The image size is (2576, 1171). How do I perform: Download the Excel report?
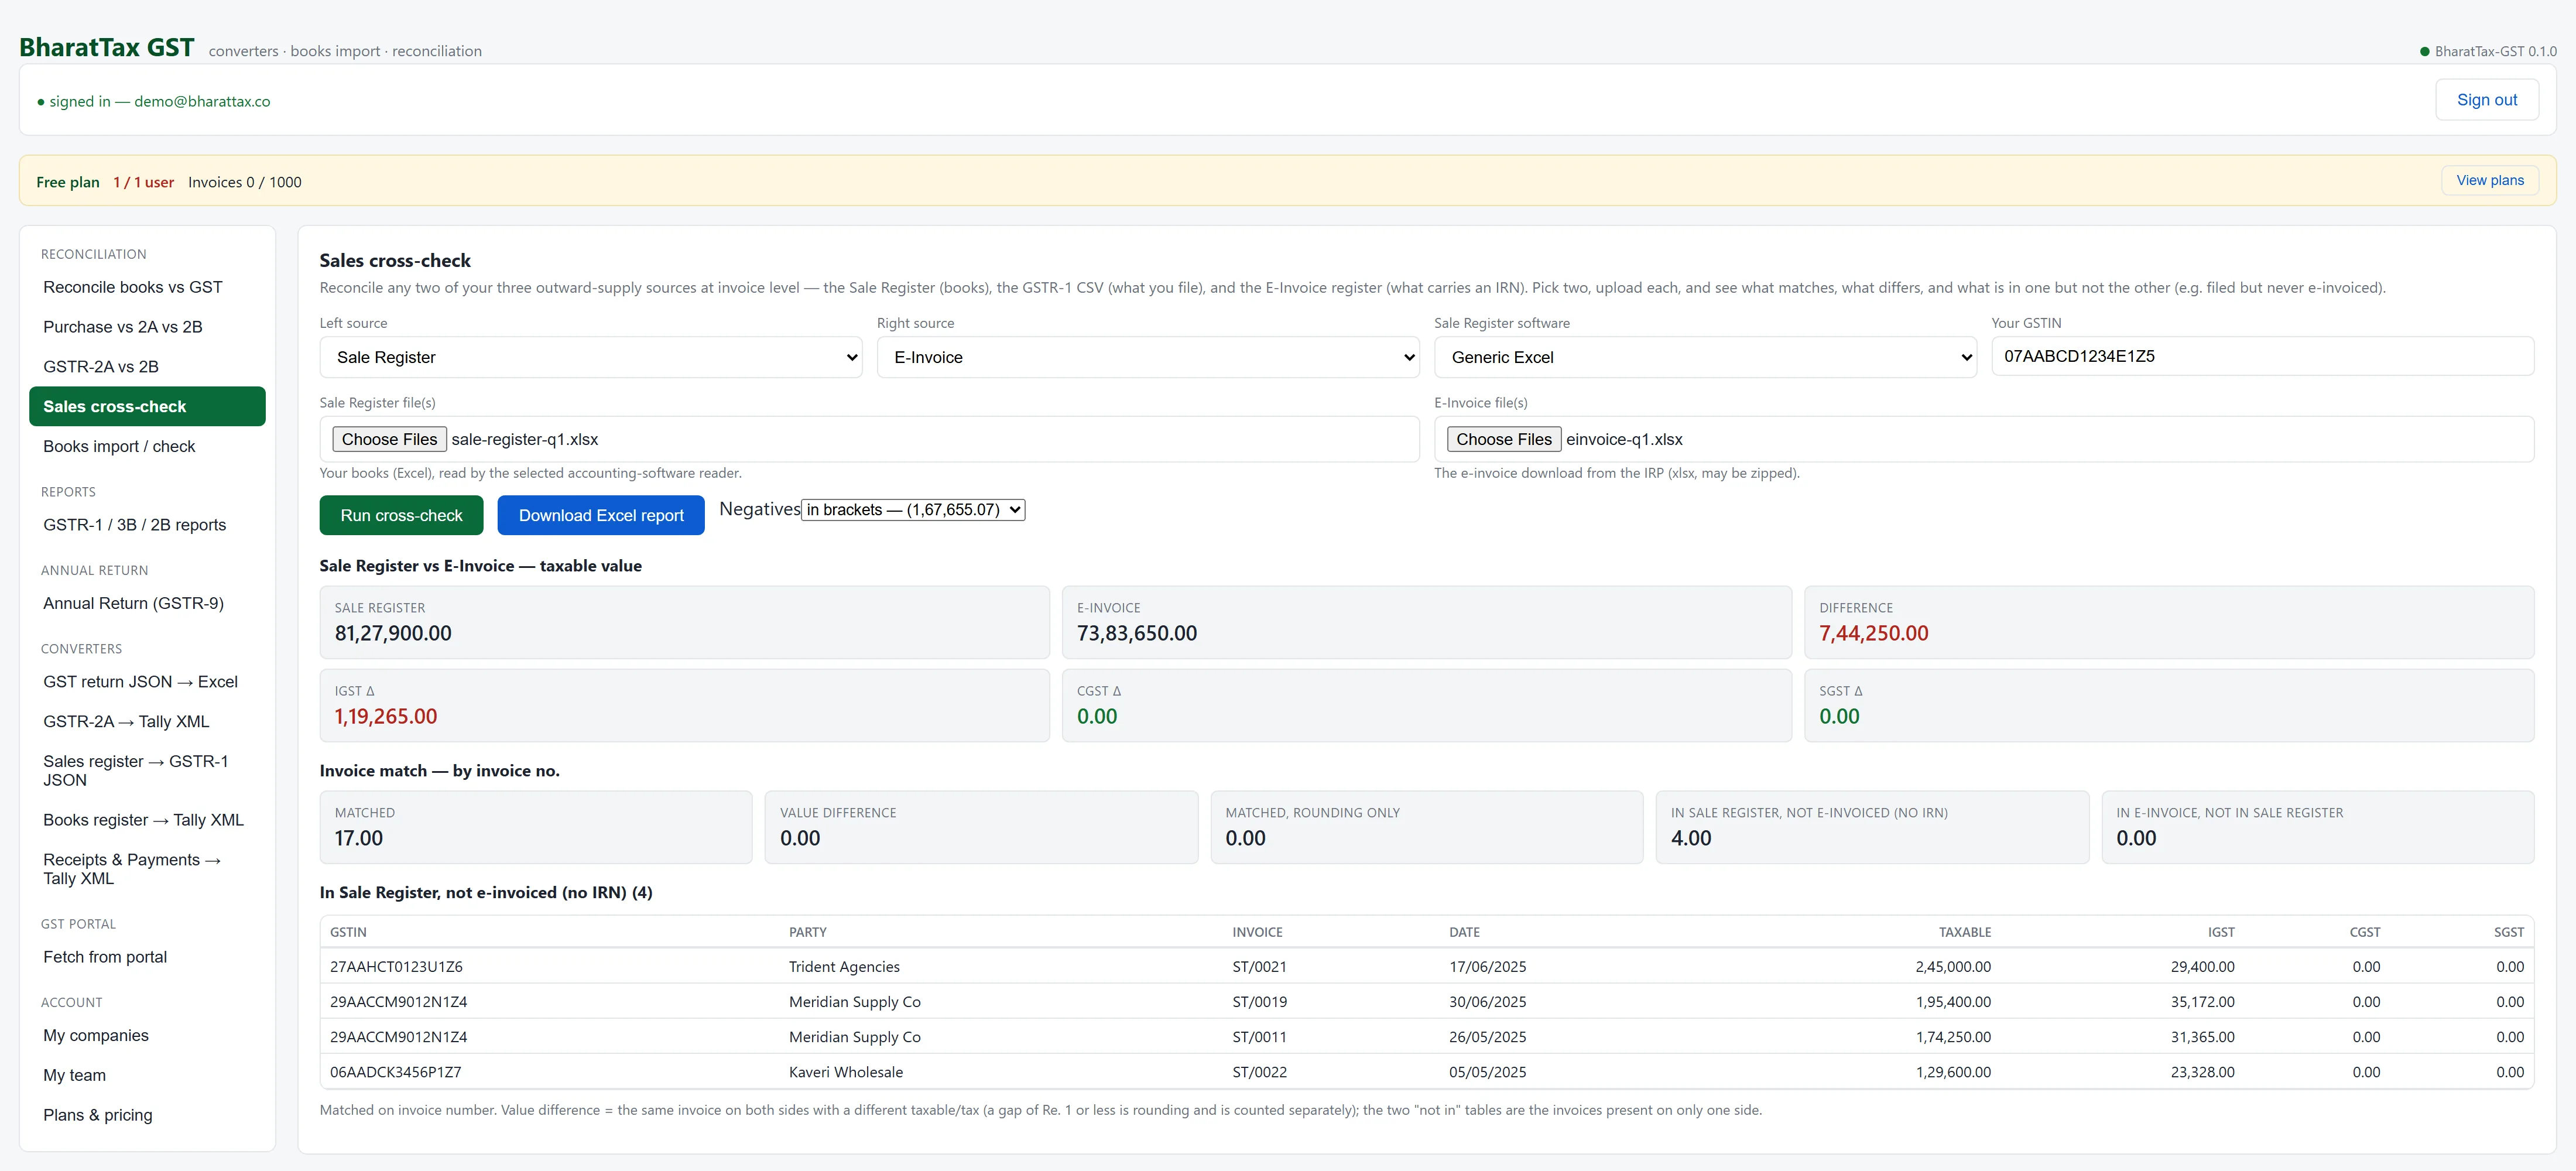[601, 515]
